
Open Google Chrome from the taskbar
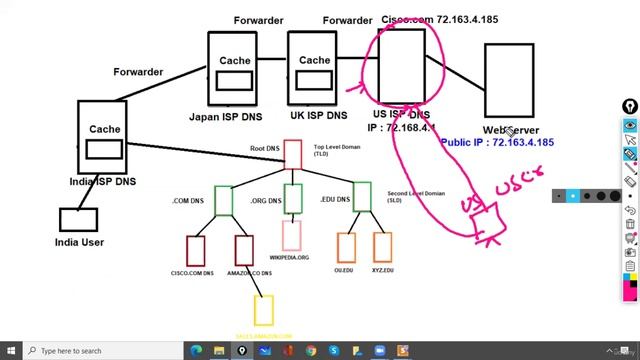pos(311,351)
